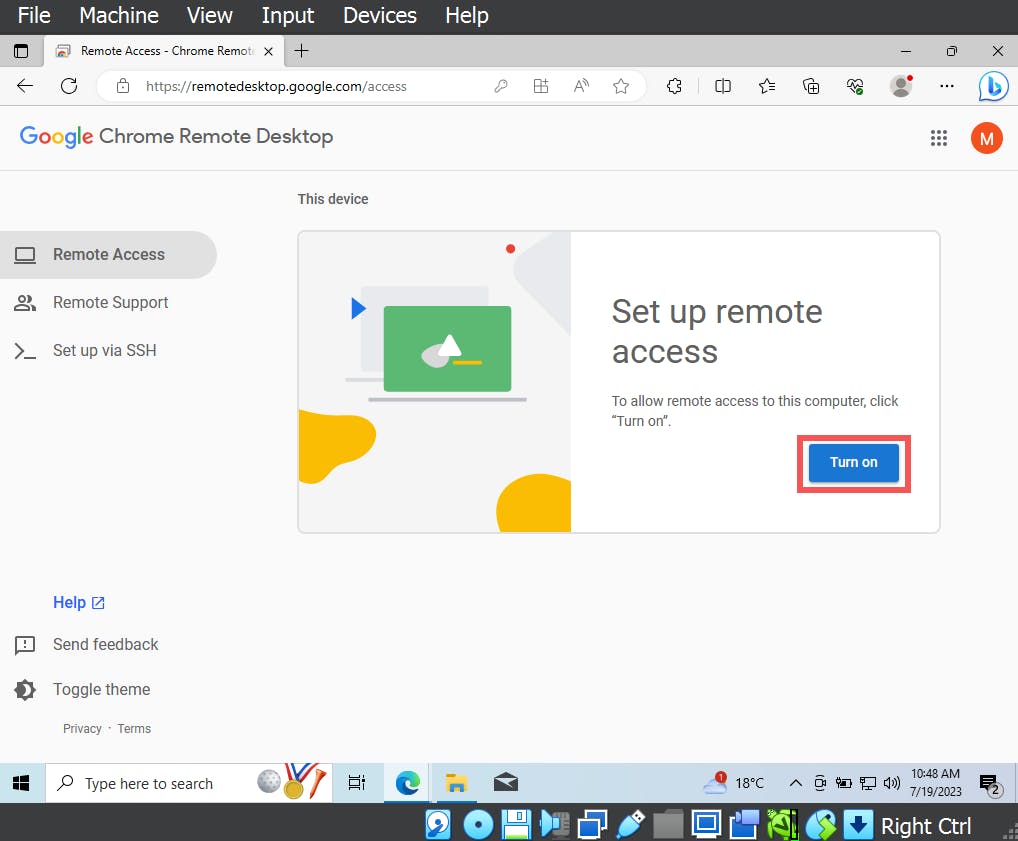
Task: Show hidden system tray icons
Action: click(795, 783)
